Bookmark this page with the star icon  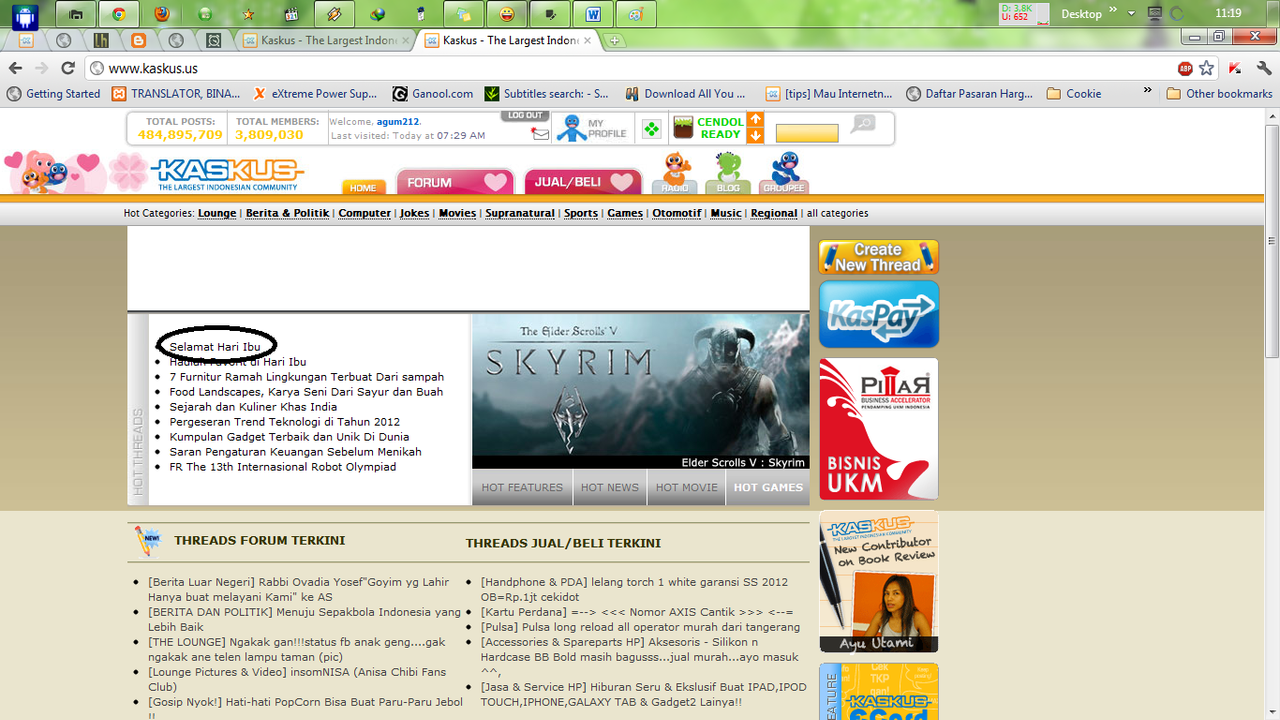coord(1207,68)
